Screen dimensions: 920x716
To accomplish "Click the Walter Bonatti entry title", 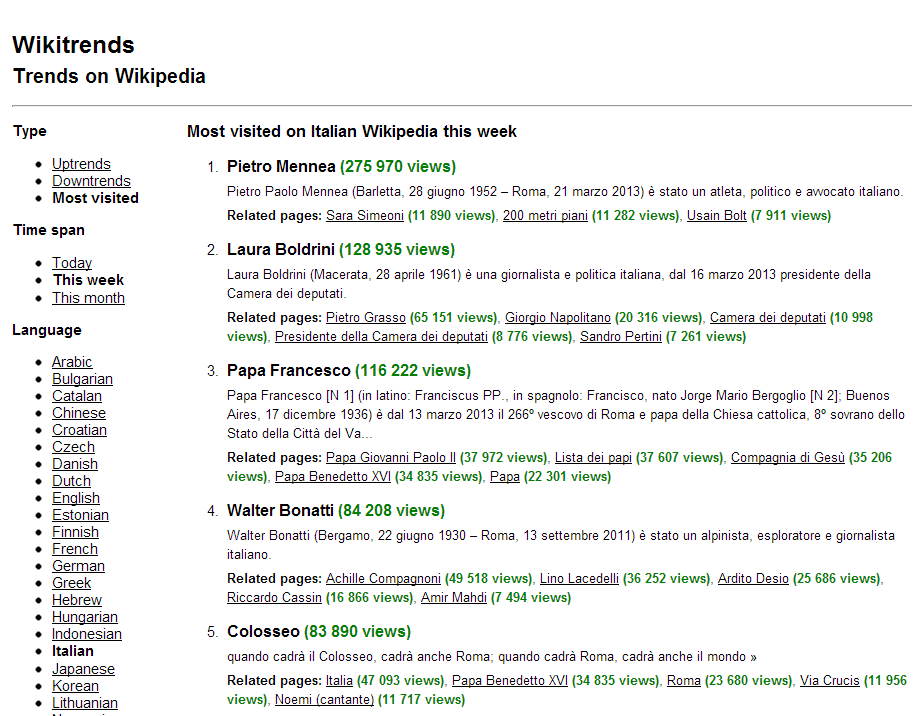I will [x=280, y=510].
